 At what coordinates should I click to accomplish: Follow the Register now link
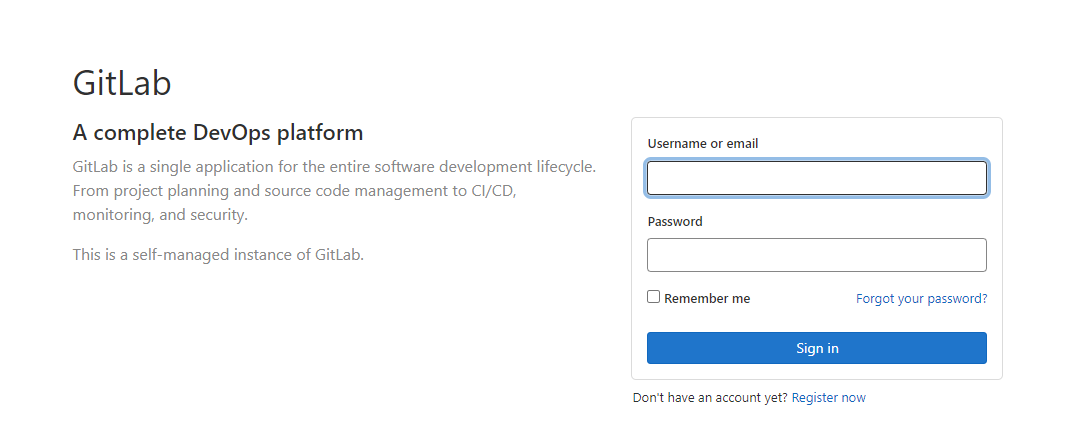(828, 398)
